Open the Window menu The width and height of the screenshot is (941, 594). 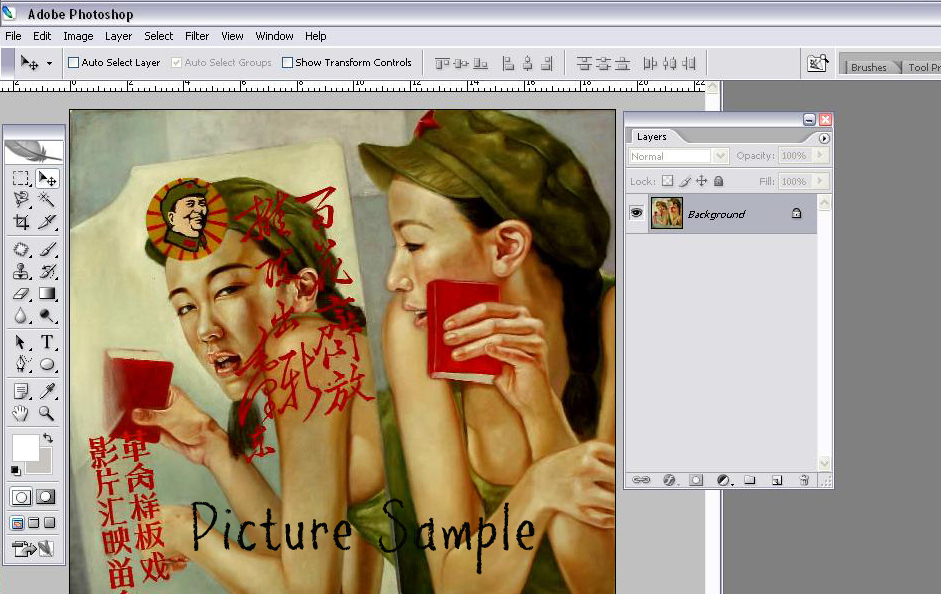pos(274,36)
